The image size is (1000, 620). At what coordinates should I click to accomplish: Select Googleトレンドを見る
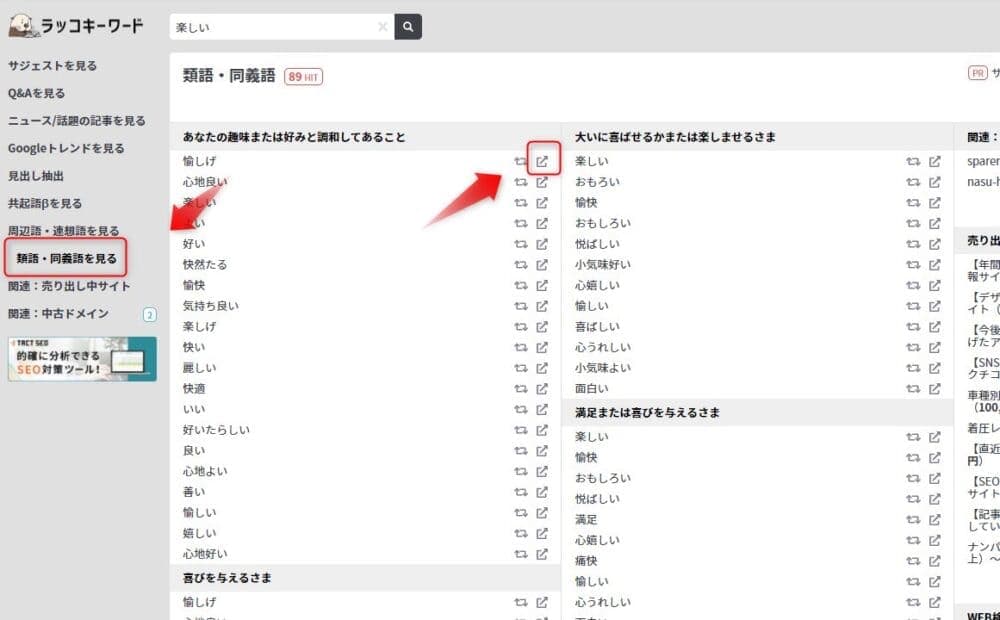pyautogui.click(x=66, y=148)
